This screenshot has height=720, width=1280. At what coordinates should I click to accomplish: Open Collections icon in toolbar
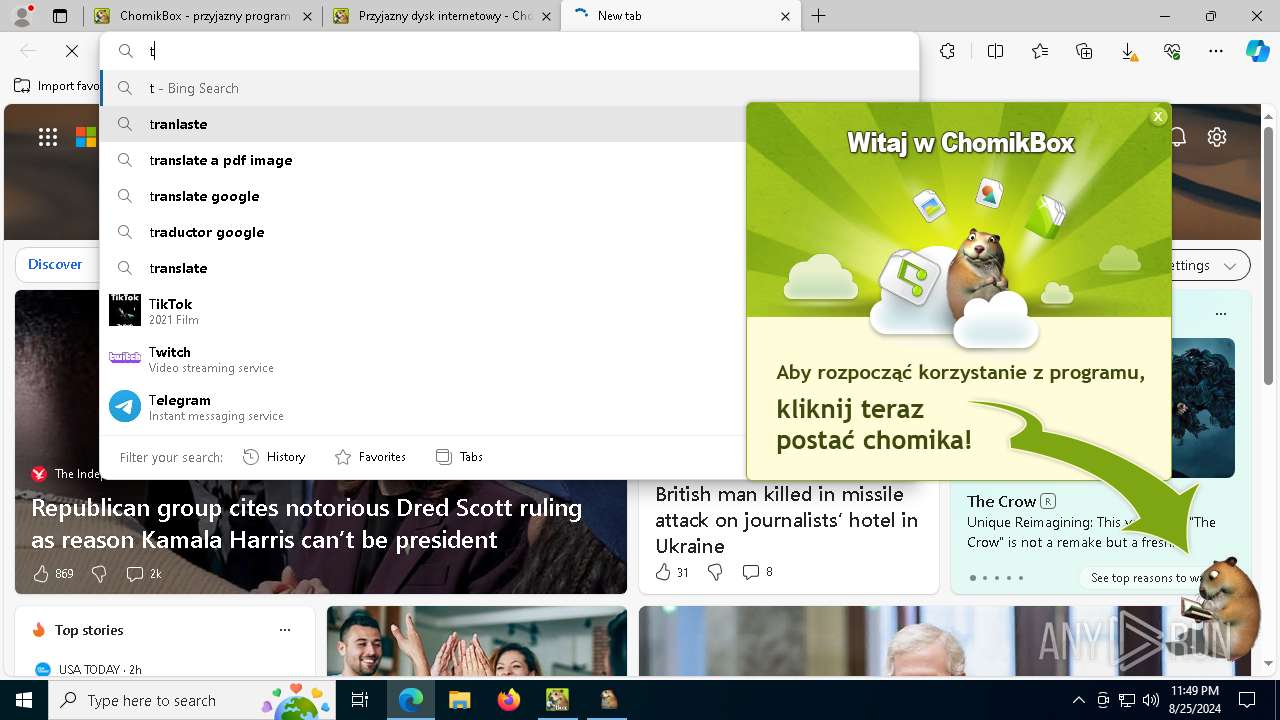point(1084,51)
